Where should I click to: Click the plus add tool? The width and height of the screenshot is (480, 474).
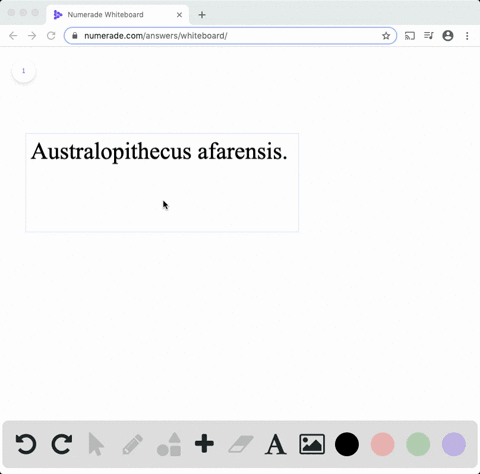tap(204, 444)
